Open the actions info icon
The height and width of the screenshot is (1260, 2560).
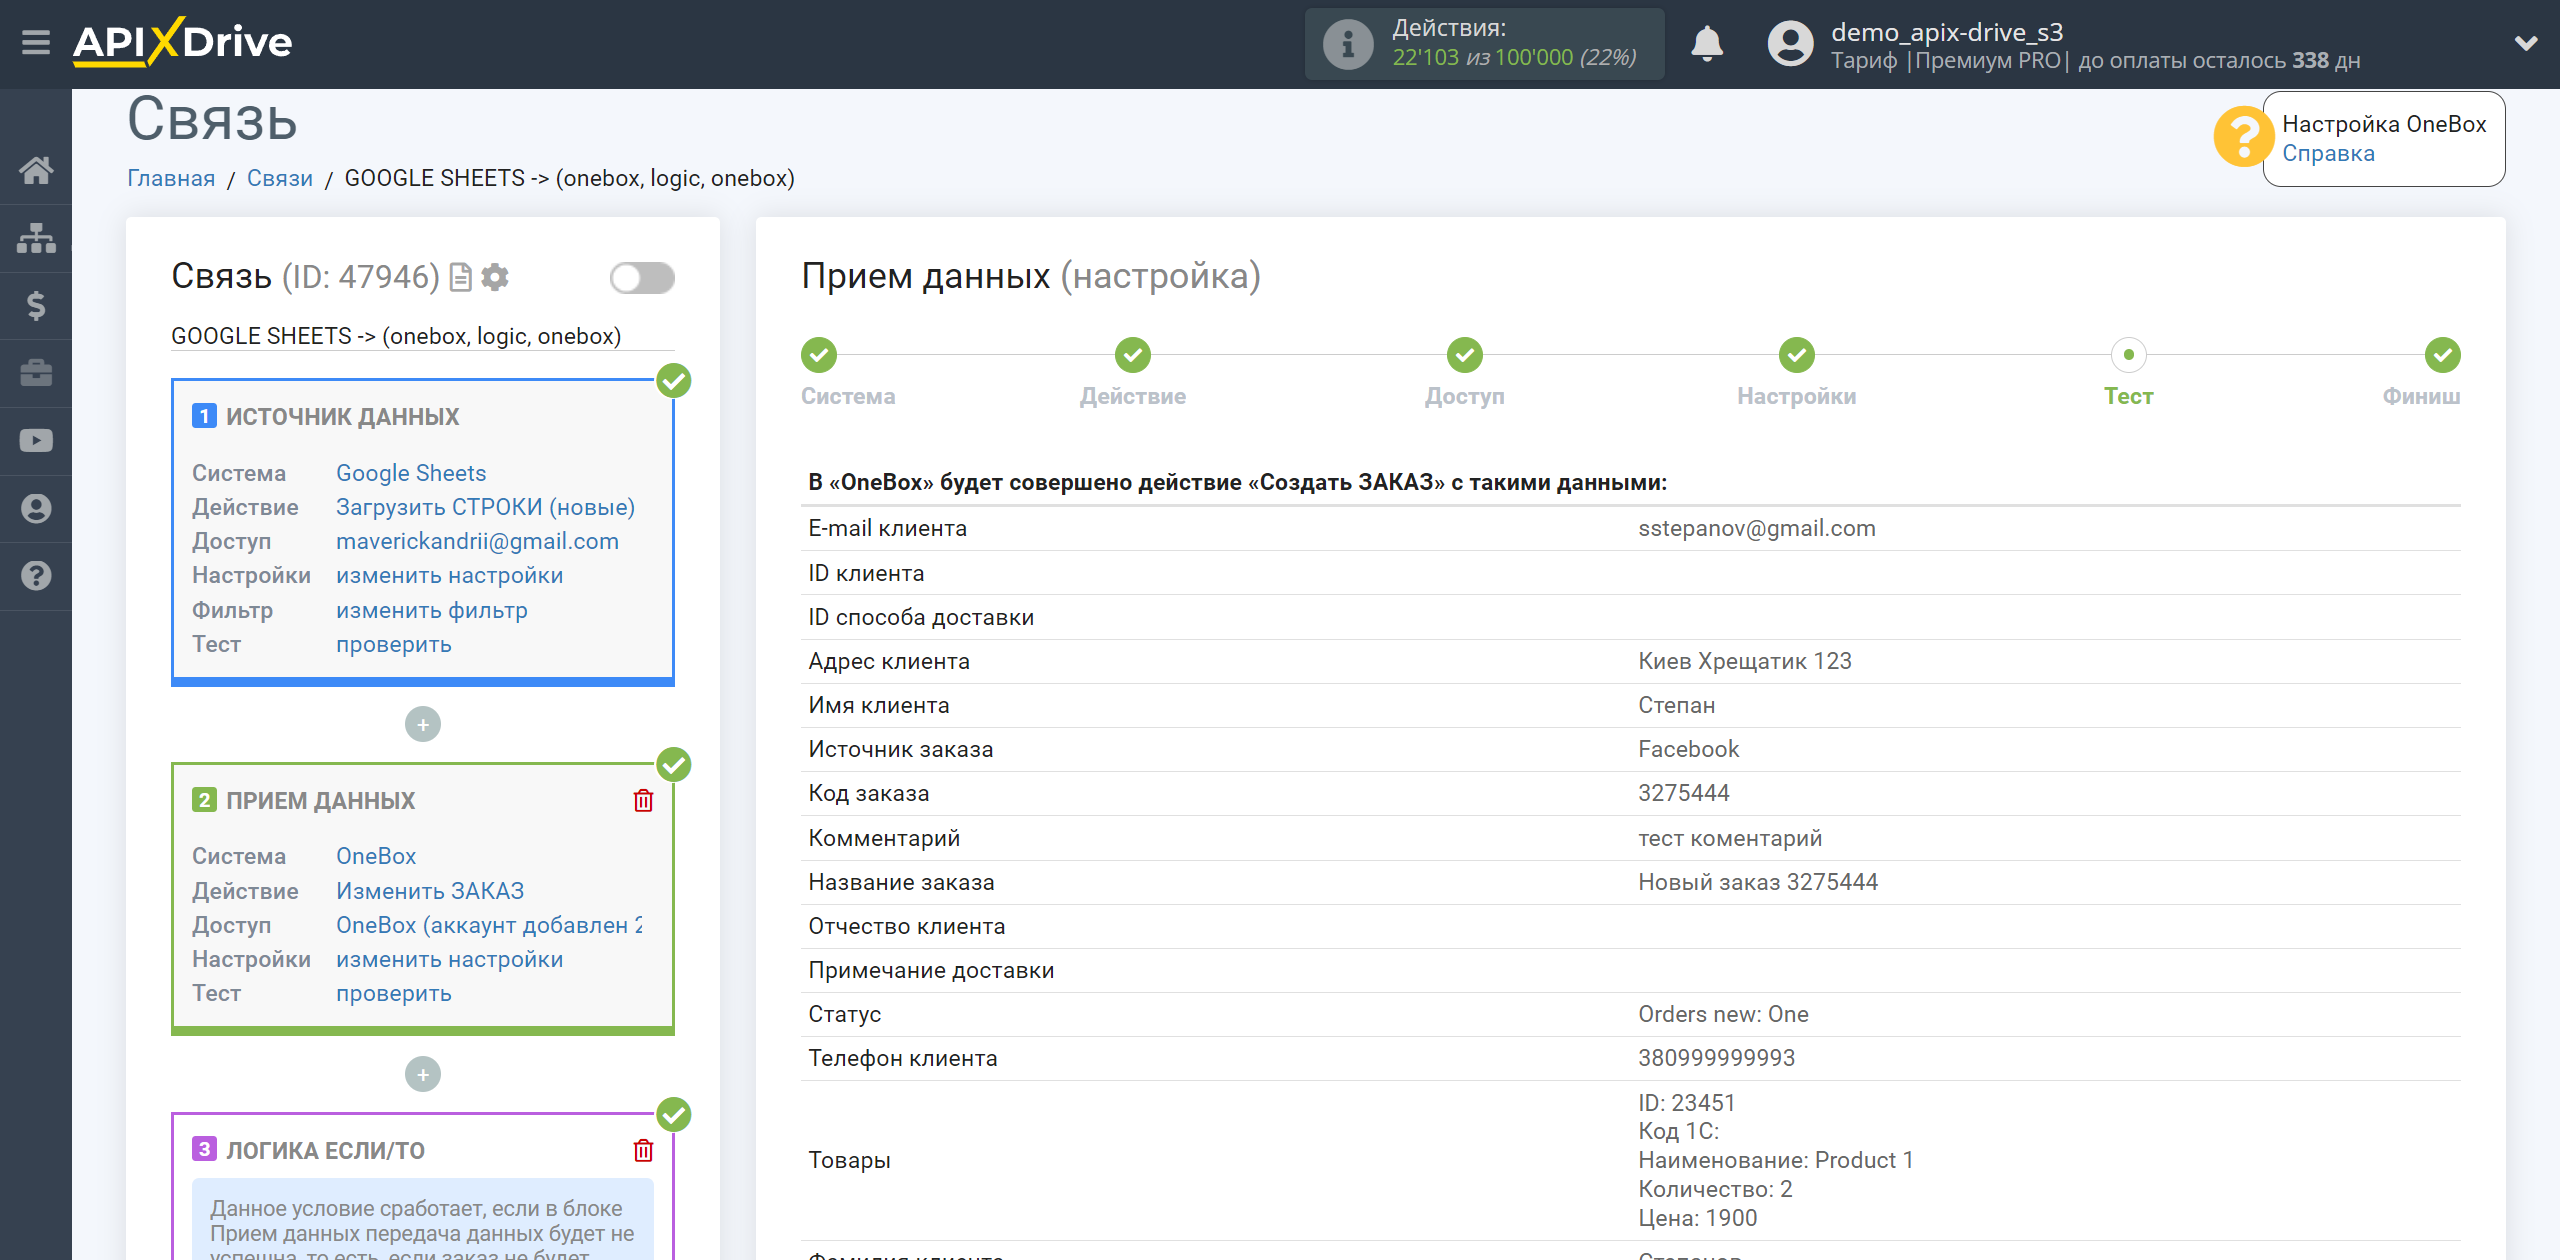(x=1347, y=44)
